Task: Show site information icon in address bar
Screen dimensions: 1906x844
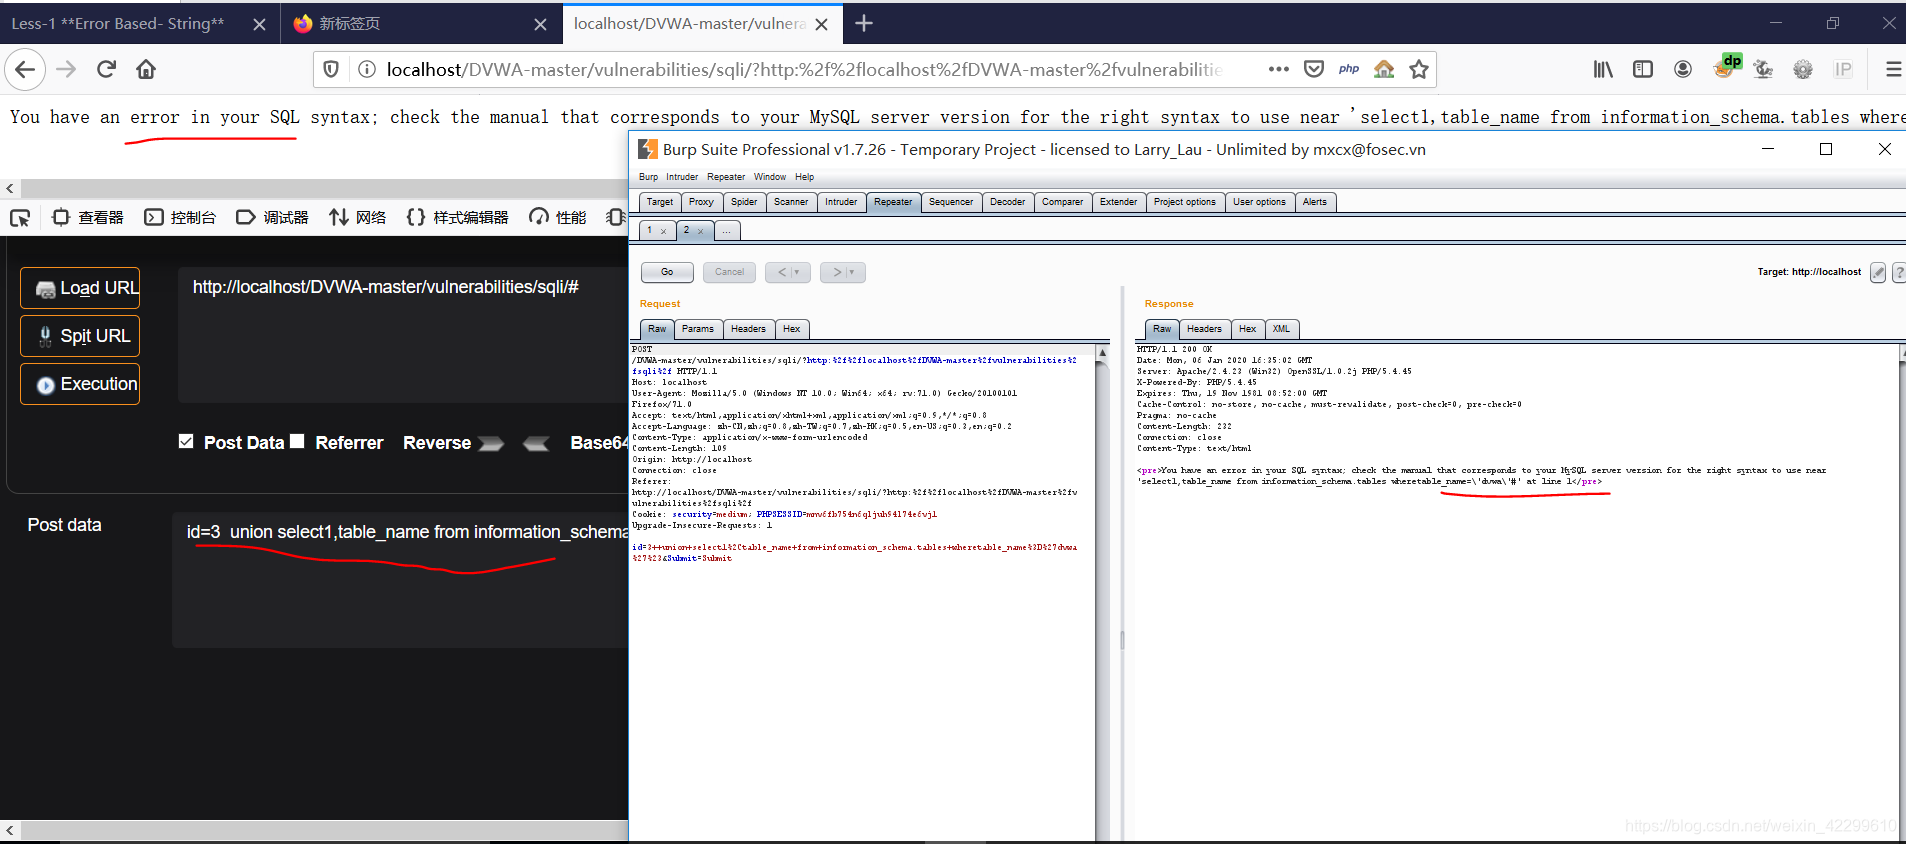Action: 367,69
